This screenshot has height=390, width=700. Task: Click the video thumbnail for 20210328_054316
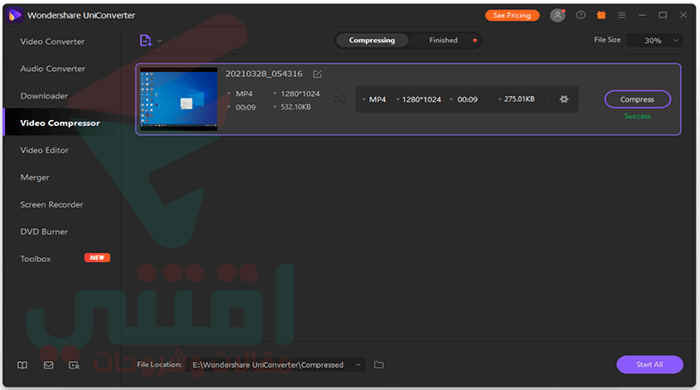179,99
